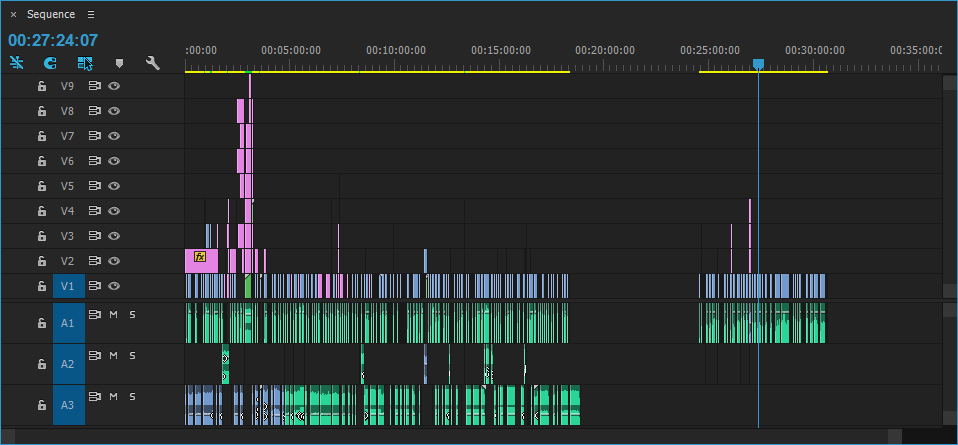
Task: Select the V2 track label
Action: tap(67, 261)
